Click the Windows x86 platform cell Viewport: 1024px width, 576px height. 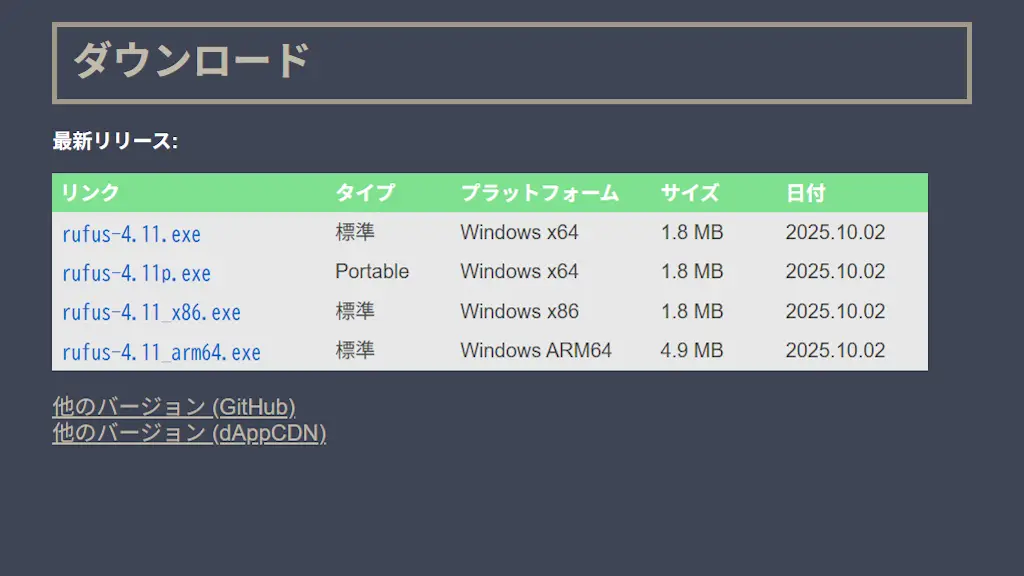(x=519, y=311)
